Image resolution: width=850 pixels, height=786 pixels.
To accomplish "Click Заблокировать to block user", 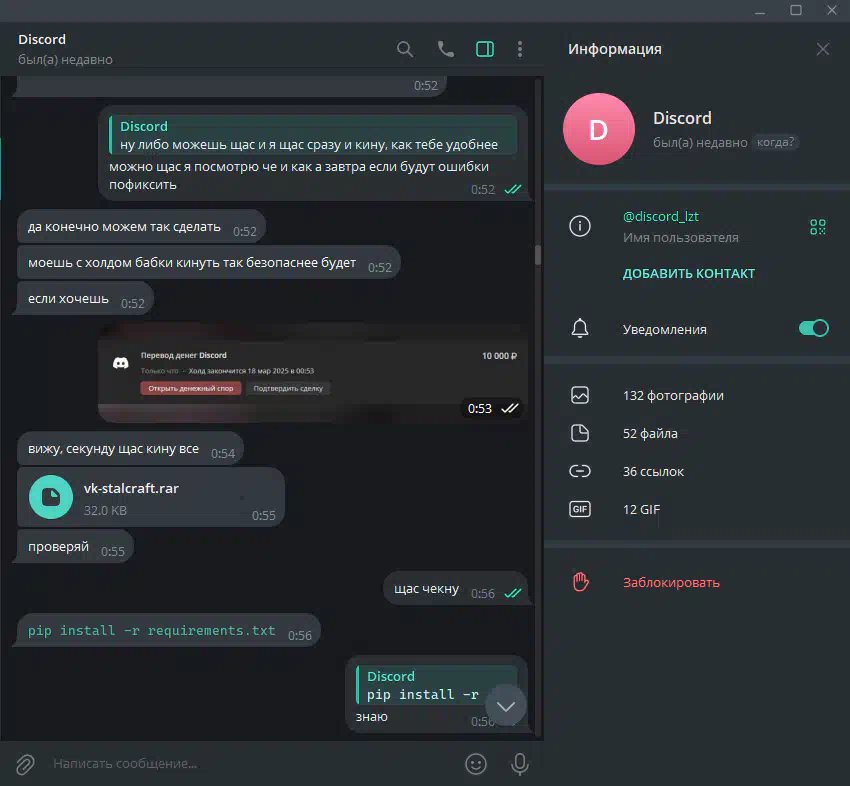I will coord(671,582).
